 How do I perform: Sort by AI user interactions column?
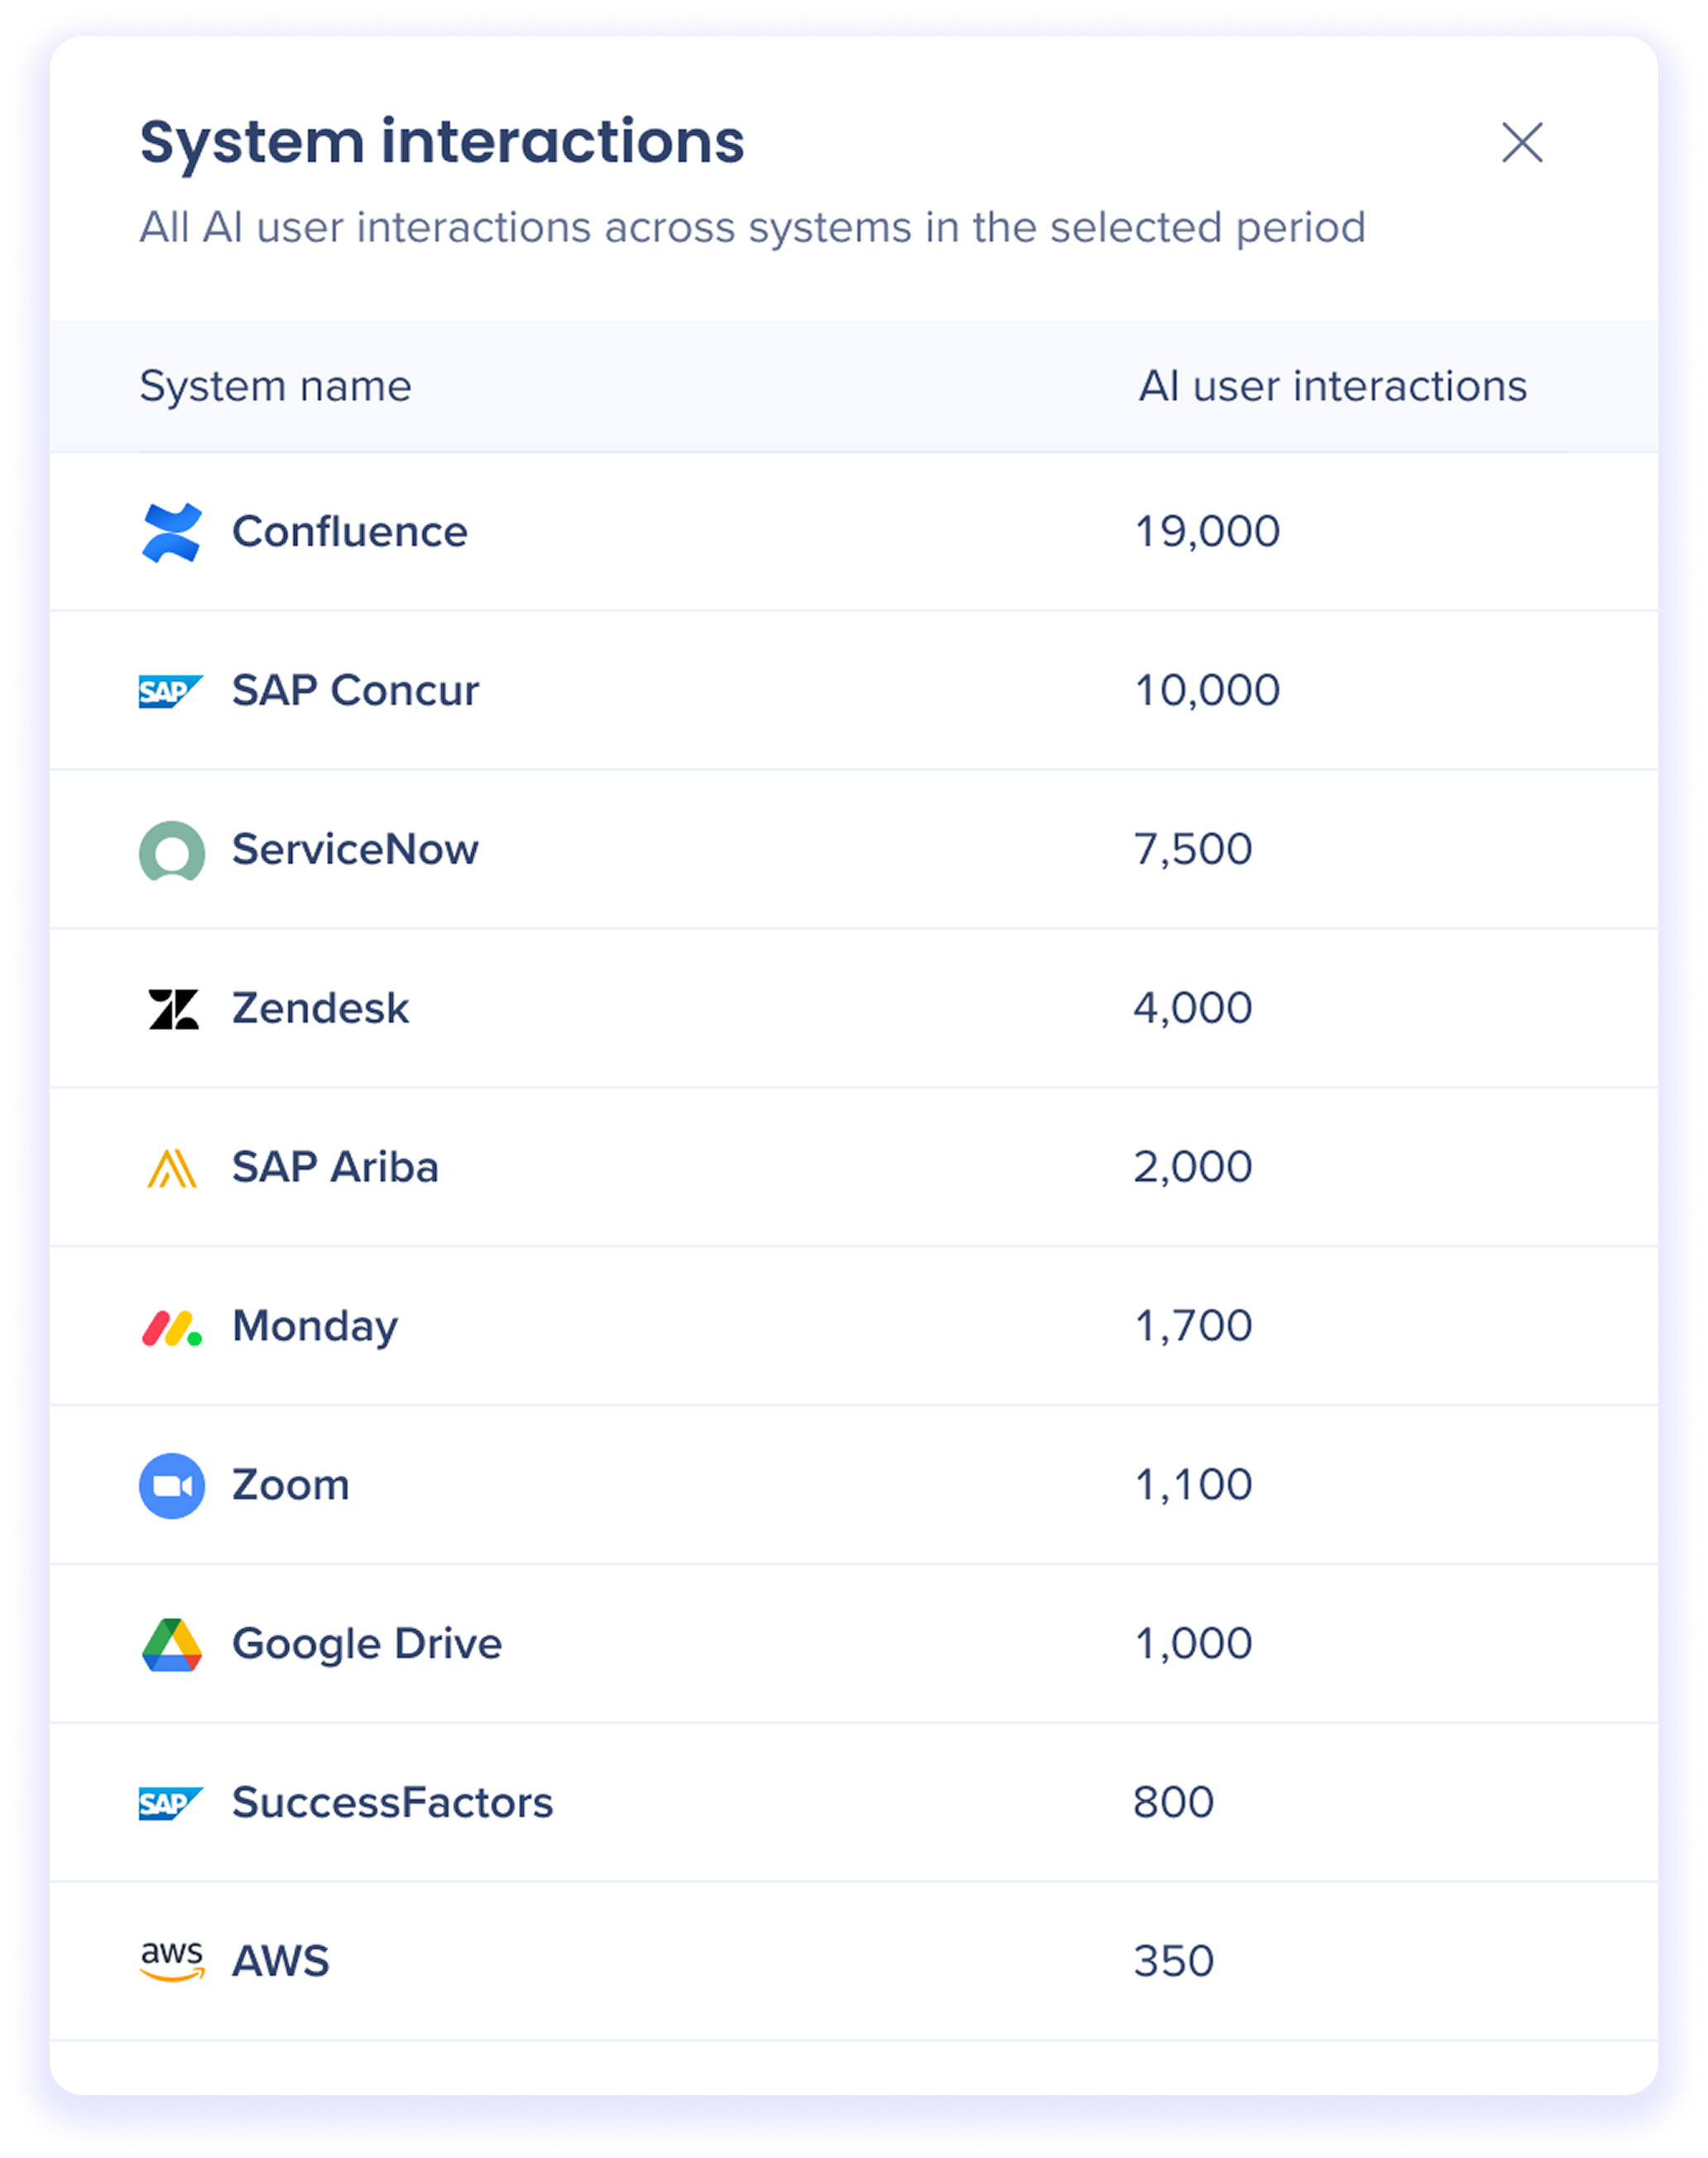1332,386
